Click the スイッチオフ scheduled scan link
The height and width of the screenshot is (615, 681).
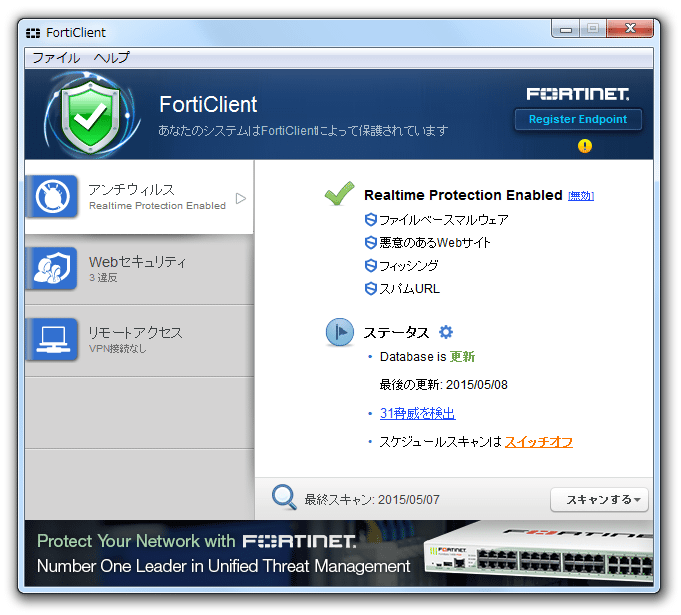click(x=539, y=442)
